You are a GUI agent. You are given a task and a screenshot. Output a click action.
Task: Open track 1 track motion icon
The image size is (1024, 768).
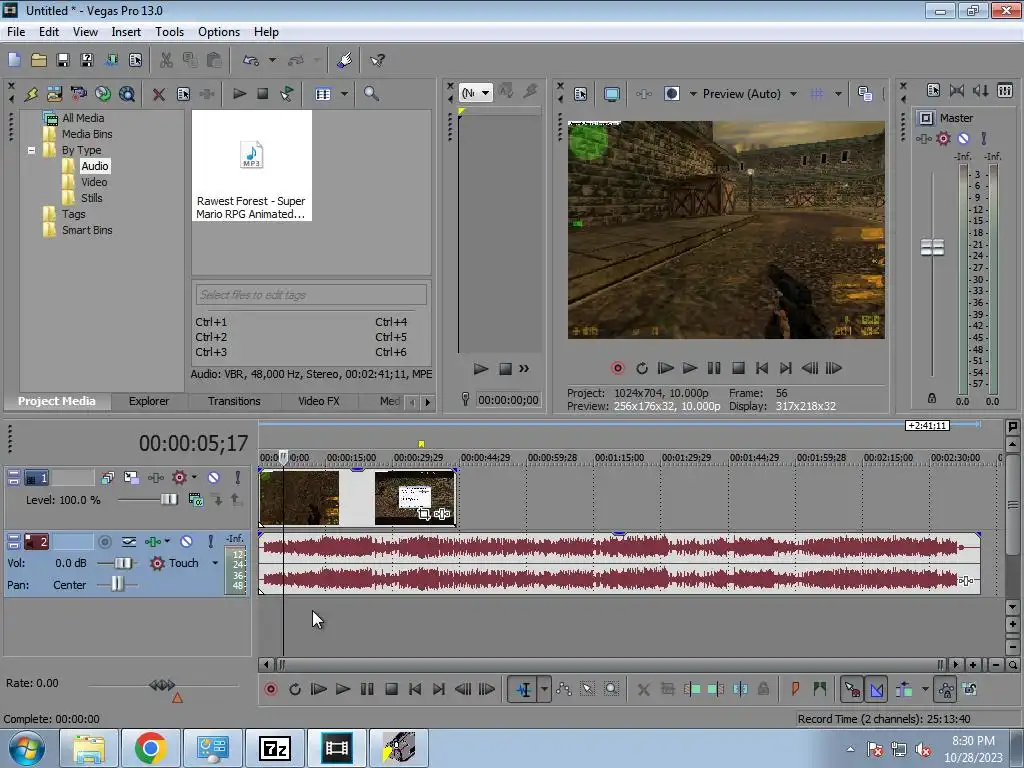[x=131, y=477]
